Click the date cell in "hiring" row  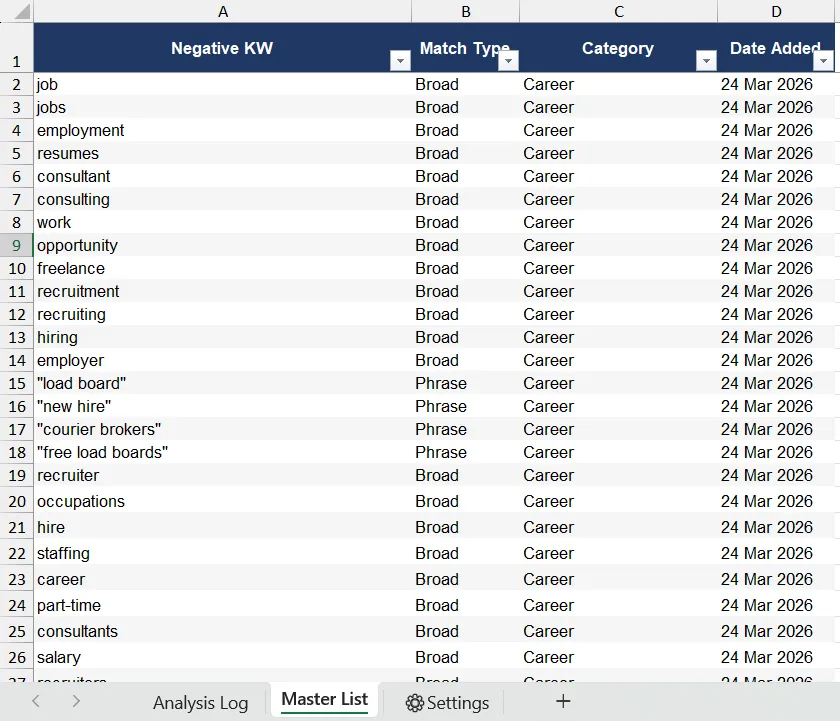click(776, 337)
